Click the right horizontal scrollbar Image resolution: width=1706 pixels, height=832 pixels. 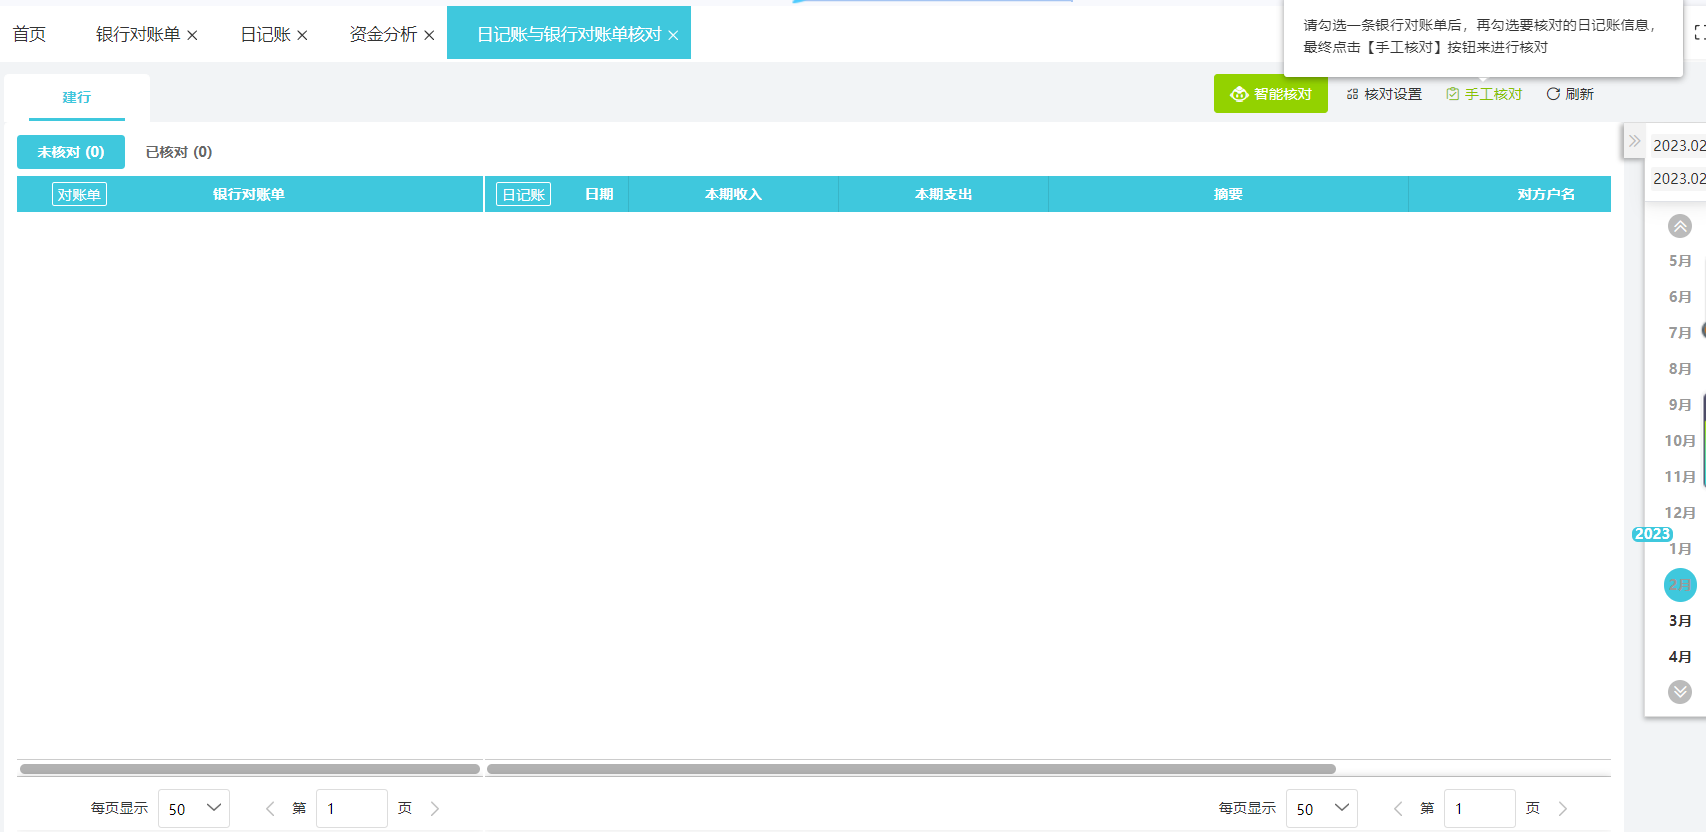click(x=911, y=769)
